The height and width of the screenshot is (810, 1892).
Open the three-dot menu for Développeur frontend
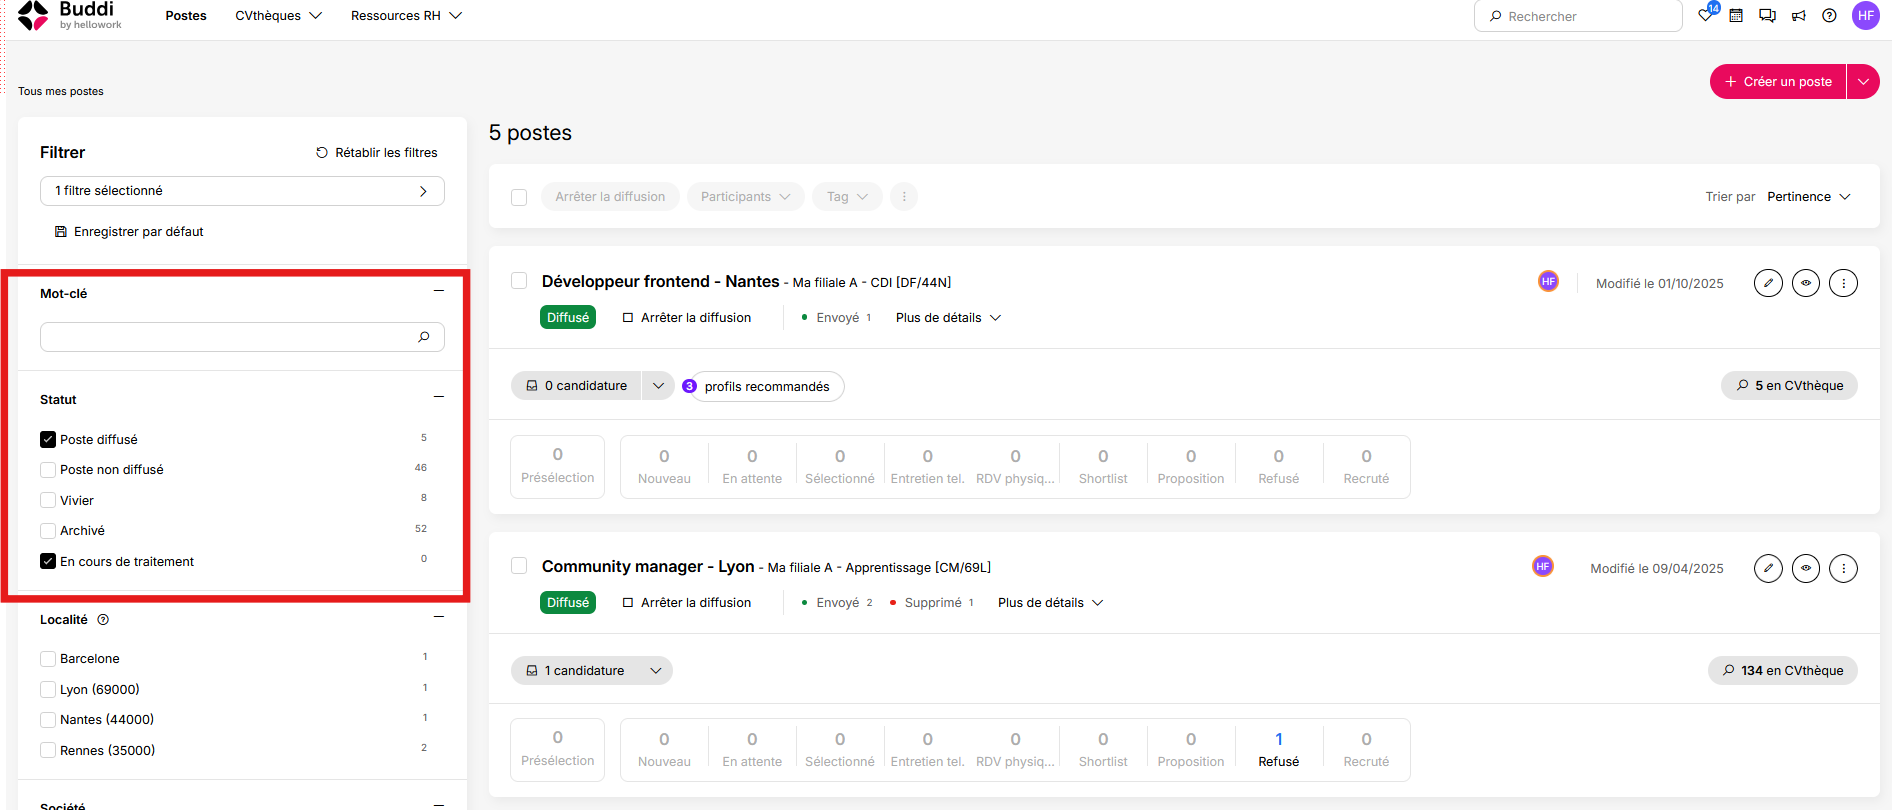coord(1843,283)
